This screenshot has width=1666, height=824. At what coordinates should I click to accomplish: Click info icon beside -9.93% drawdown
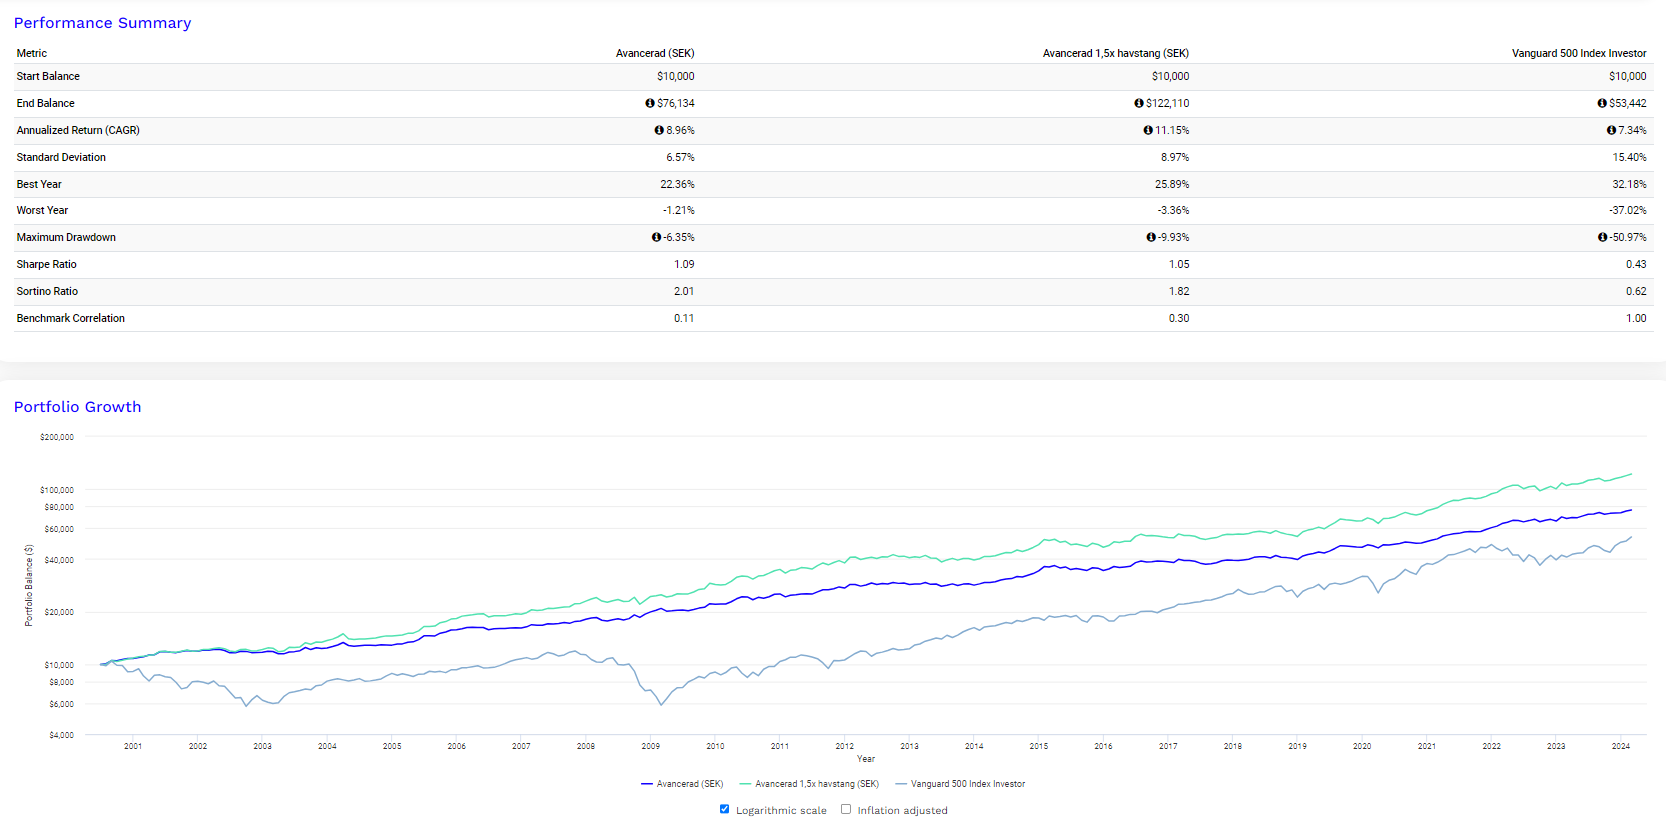coord(1151,237)
